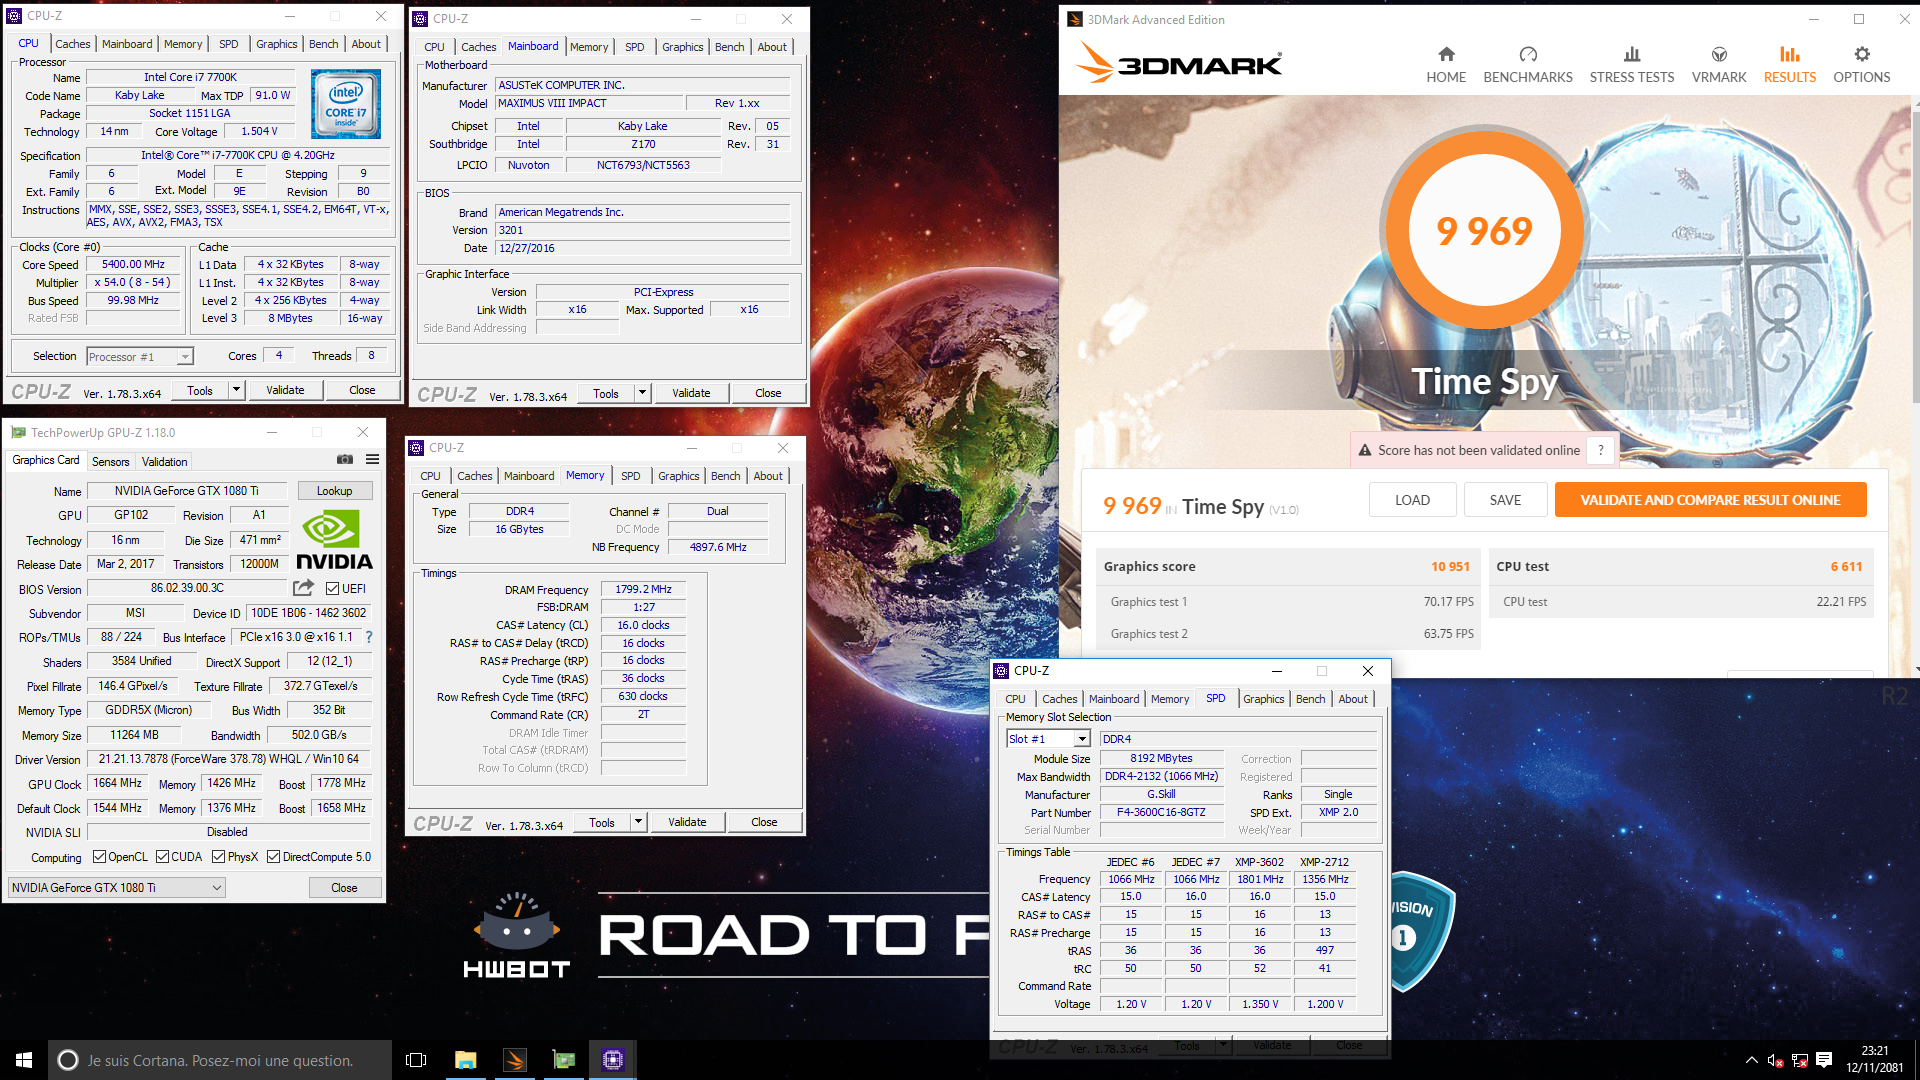The height and width of the screenshot is (1080, 1920).
Task: Select About tab in CPU-Z SPD window
Action: coord(1353,699)
